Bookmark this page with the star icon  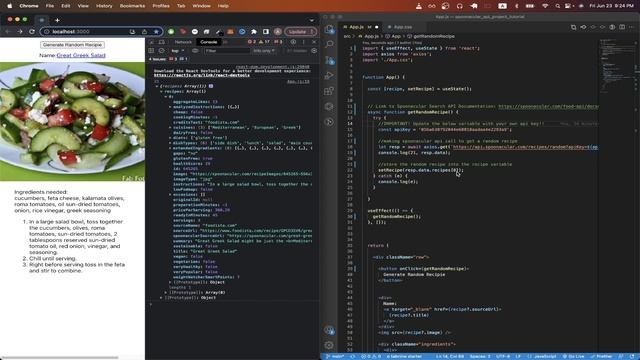tap(156, 31)
